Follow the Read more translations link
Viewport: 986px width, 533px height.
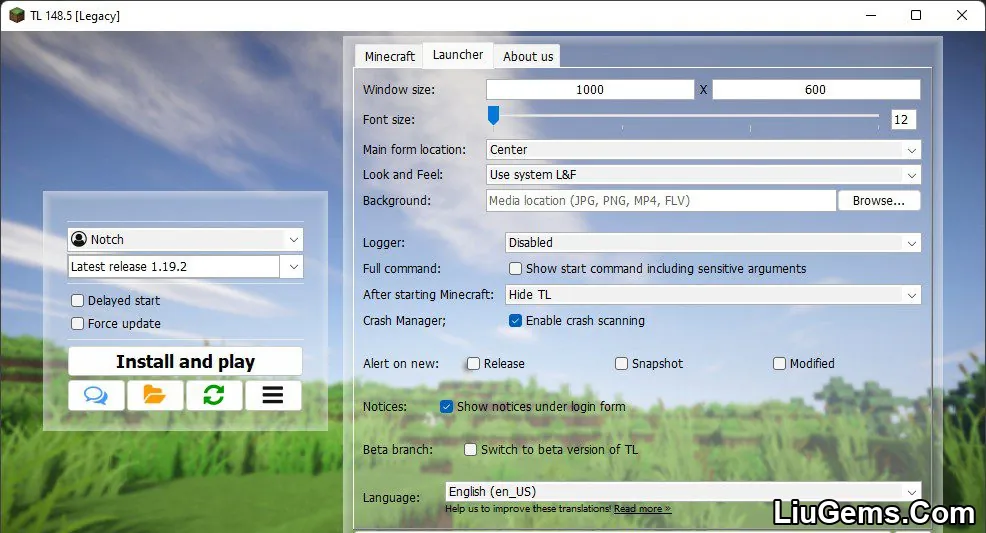(x=642, y=508)
